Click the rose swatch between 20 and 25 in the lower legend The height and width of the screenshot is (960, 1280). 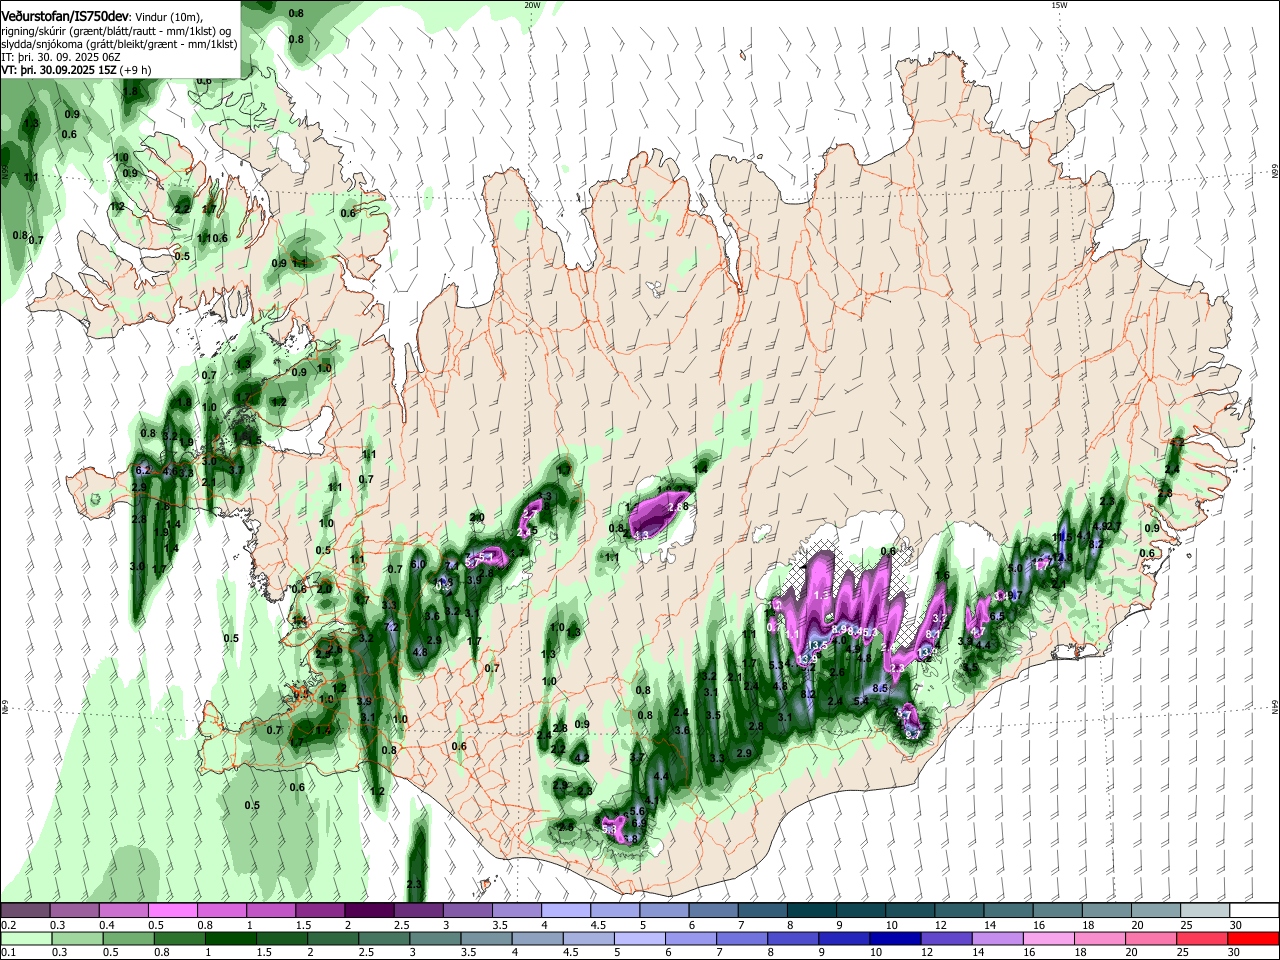coord(1149,939)
